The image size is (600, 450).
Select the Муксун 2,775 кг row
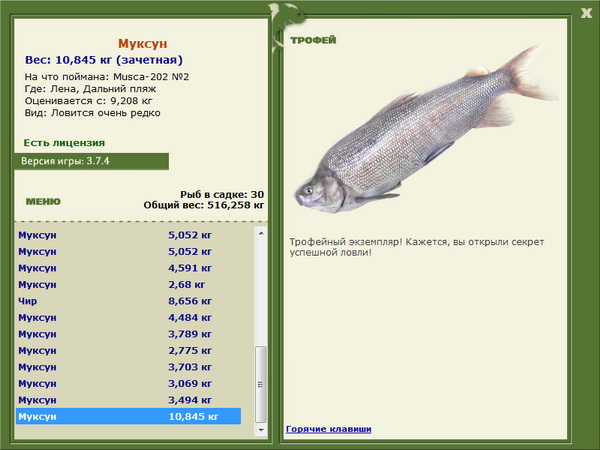point(129,350)
